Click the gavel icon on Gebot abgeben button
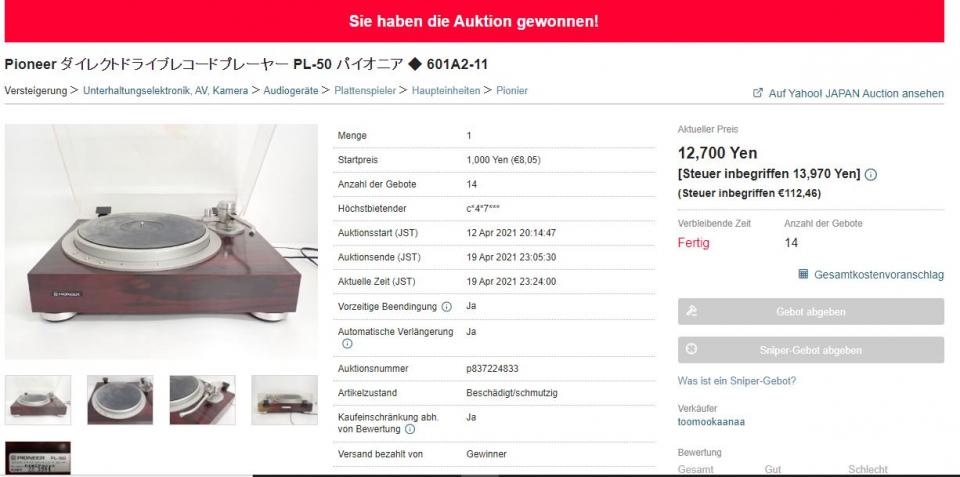Viewport: 960px width, 477px height. (x=692, y=312)
